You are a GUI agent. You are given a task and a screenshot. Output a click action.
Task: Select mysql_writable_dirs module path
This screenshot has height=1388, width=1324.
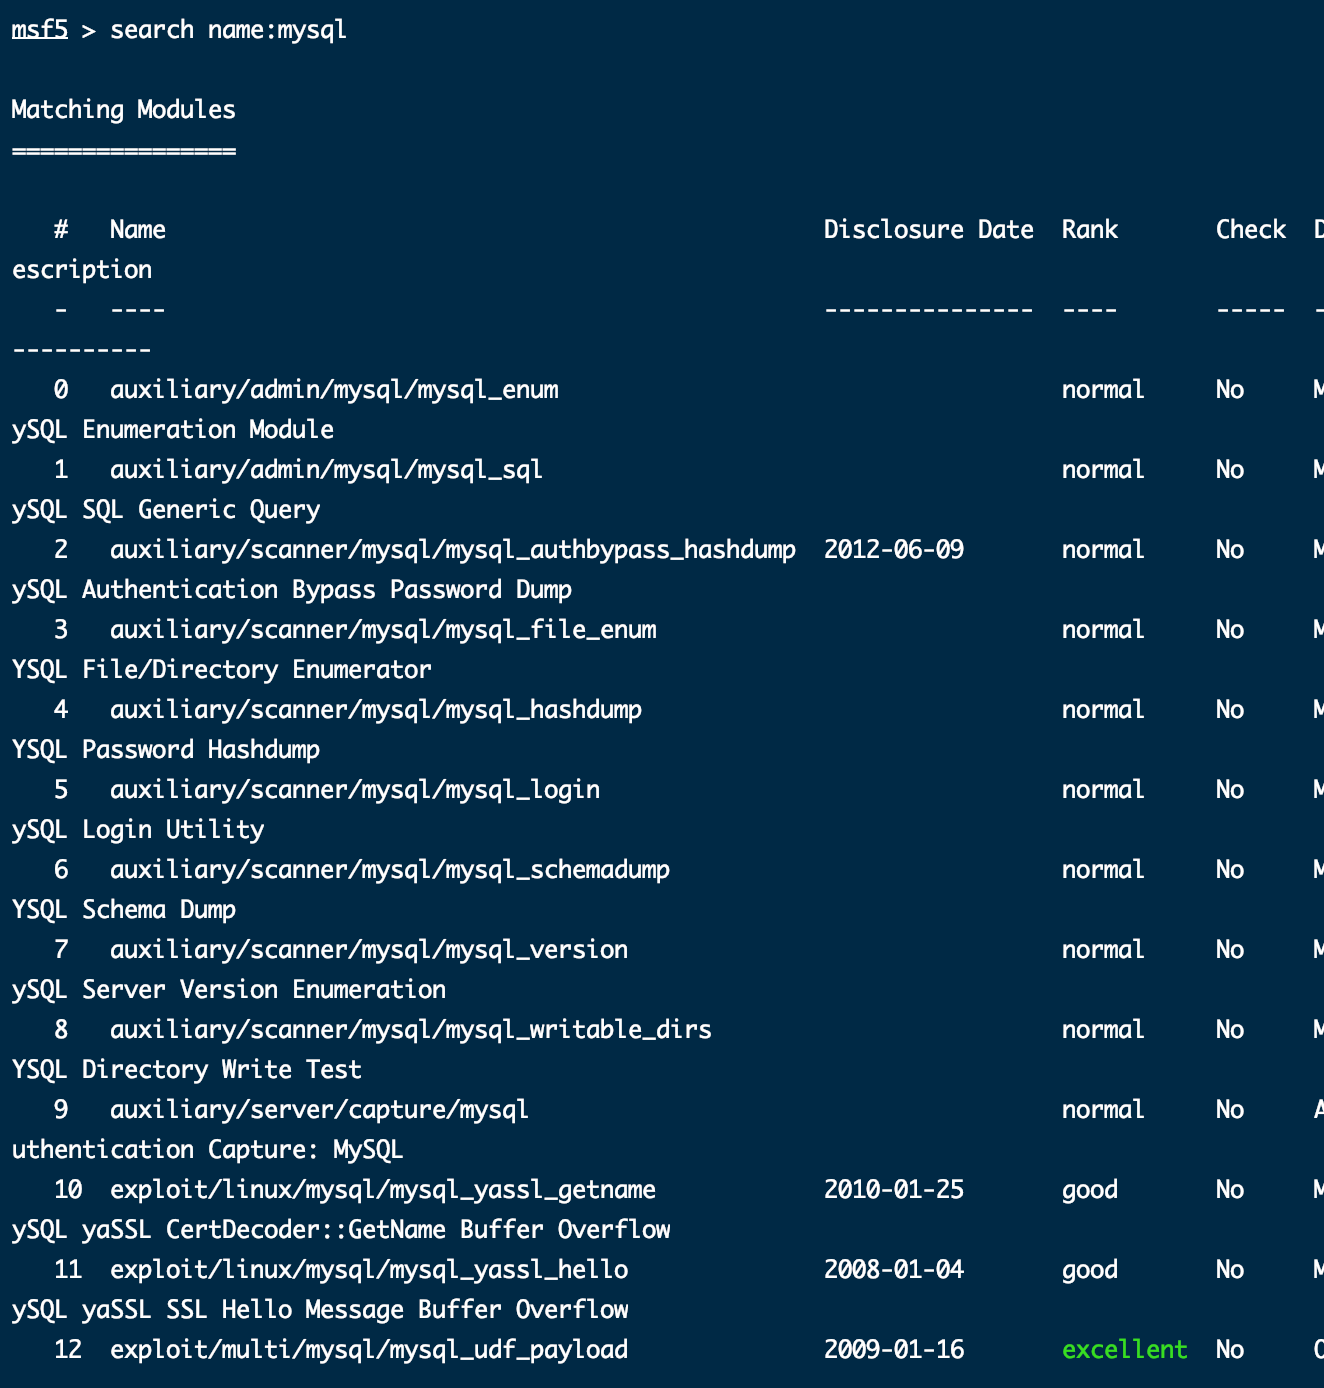click(x=411, y=1030)
